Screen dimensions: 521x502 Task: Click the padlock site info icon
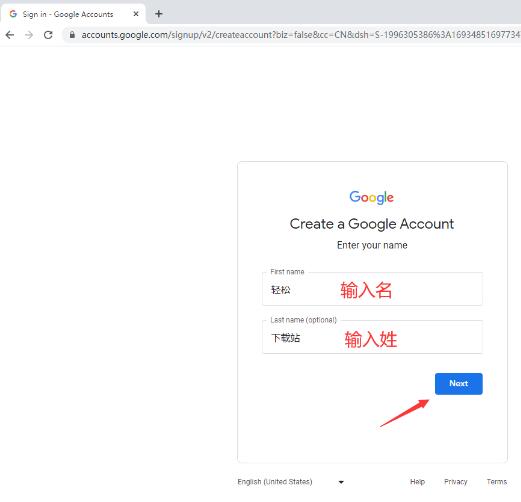pyautogui.click(x=72, y=34)
